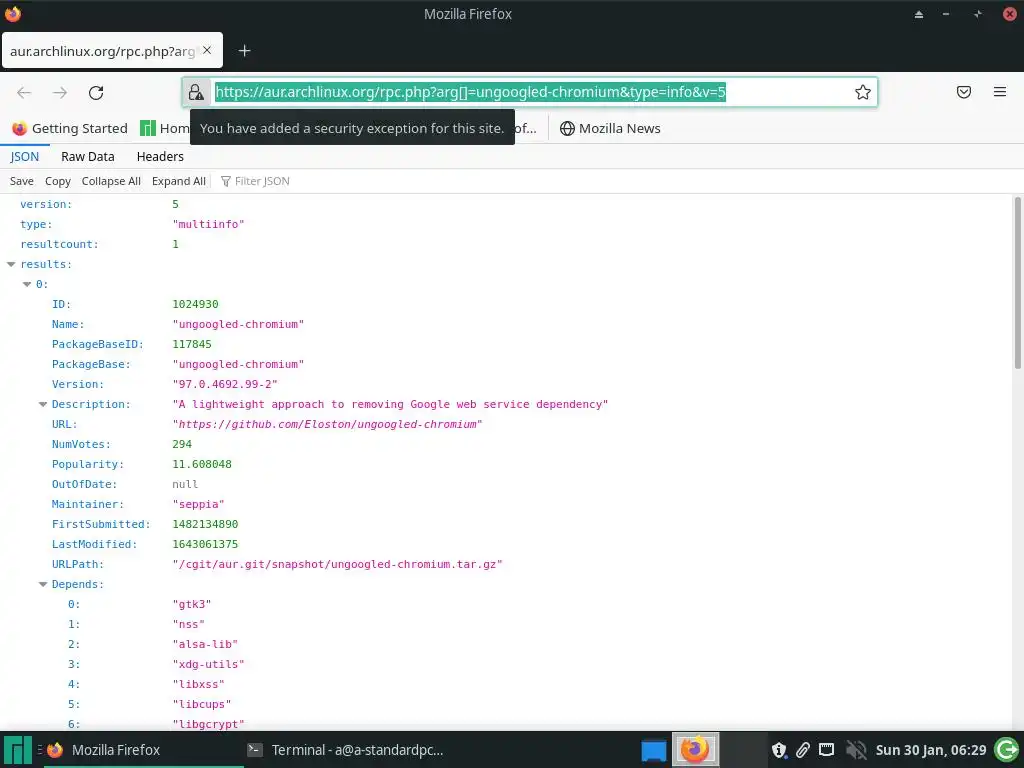The height and width of the screenshot is (768, 1024).
Task: Click the FirstSubmitted value 1482134890
Action: coord(205,524)
